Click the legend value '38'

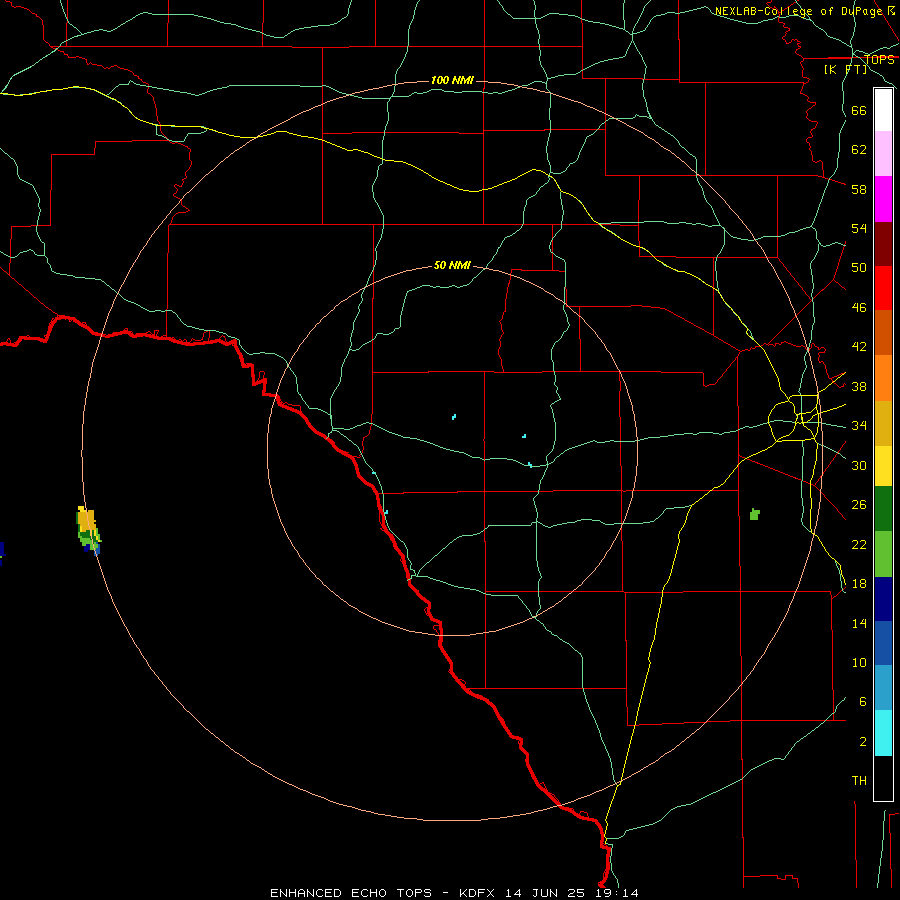pos(859,386)
